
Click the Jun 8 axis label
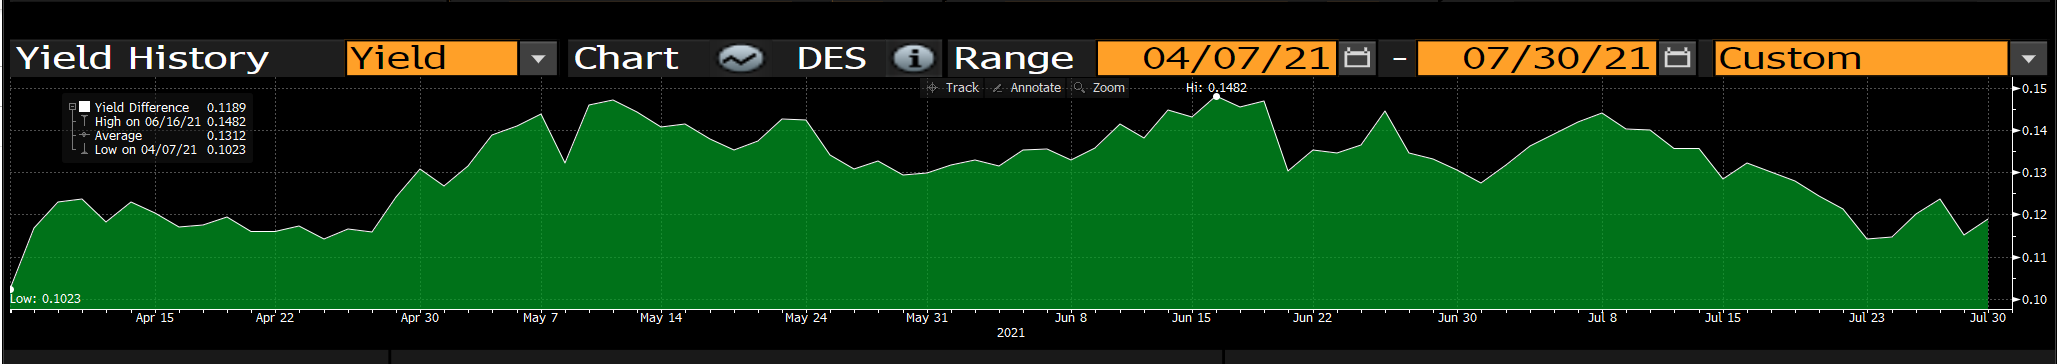coord(1070,318)
